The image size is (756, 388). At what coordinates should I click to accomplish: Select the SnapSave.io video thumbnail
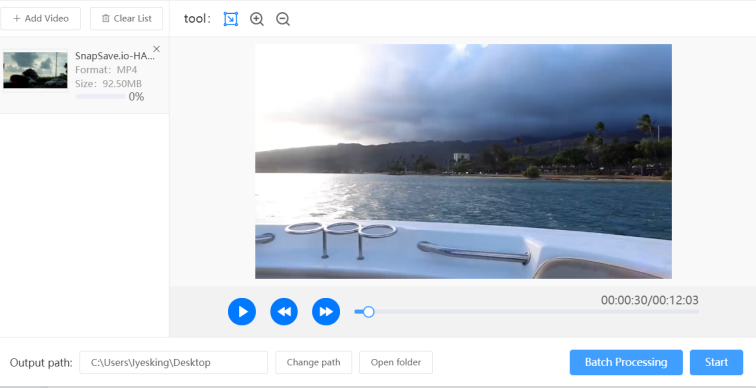35,69
